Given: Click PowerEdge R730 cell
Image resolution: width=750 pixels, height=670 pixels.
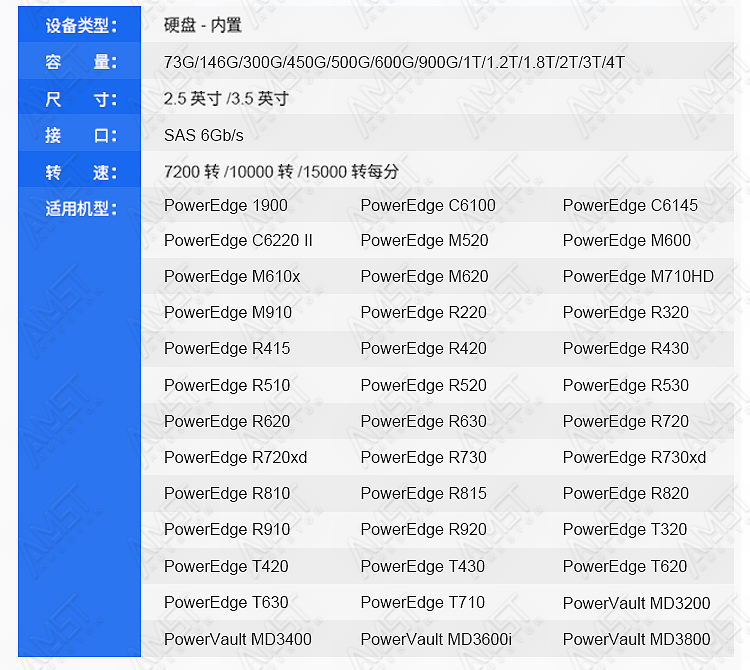Looking at the screenshot, I should [424, 458].
